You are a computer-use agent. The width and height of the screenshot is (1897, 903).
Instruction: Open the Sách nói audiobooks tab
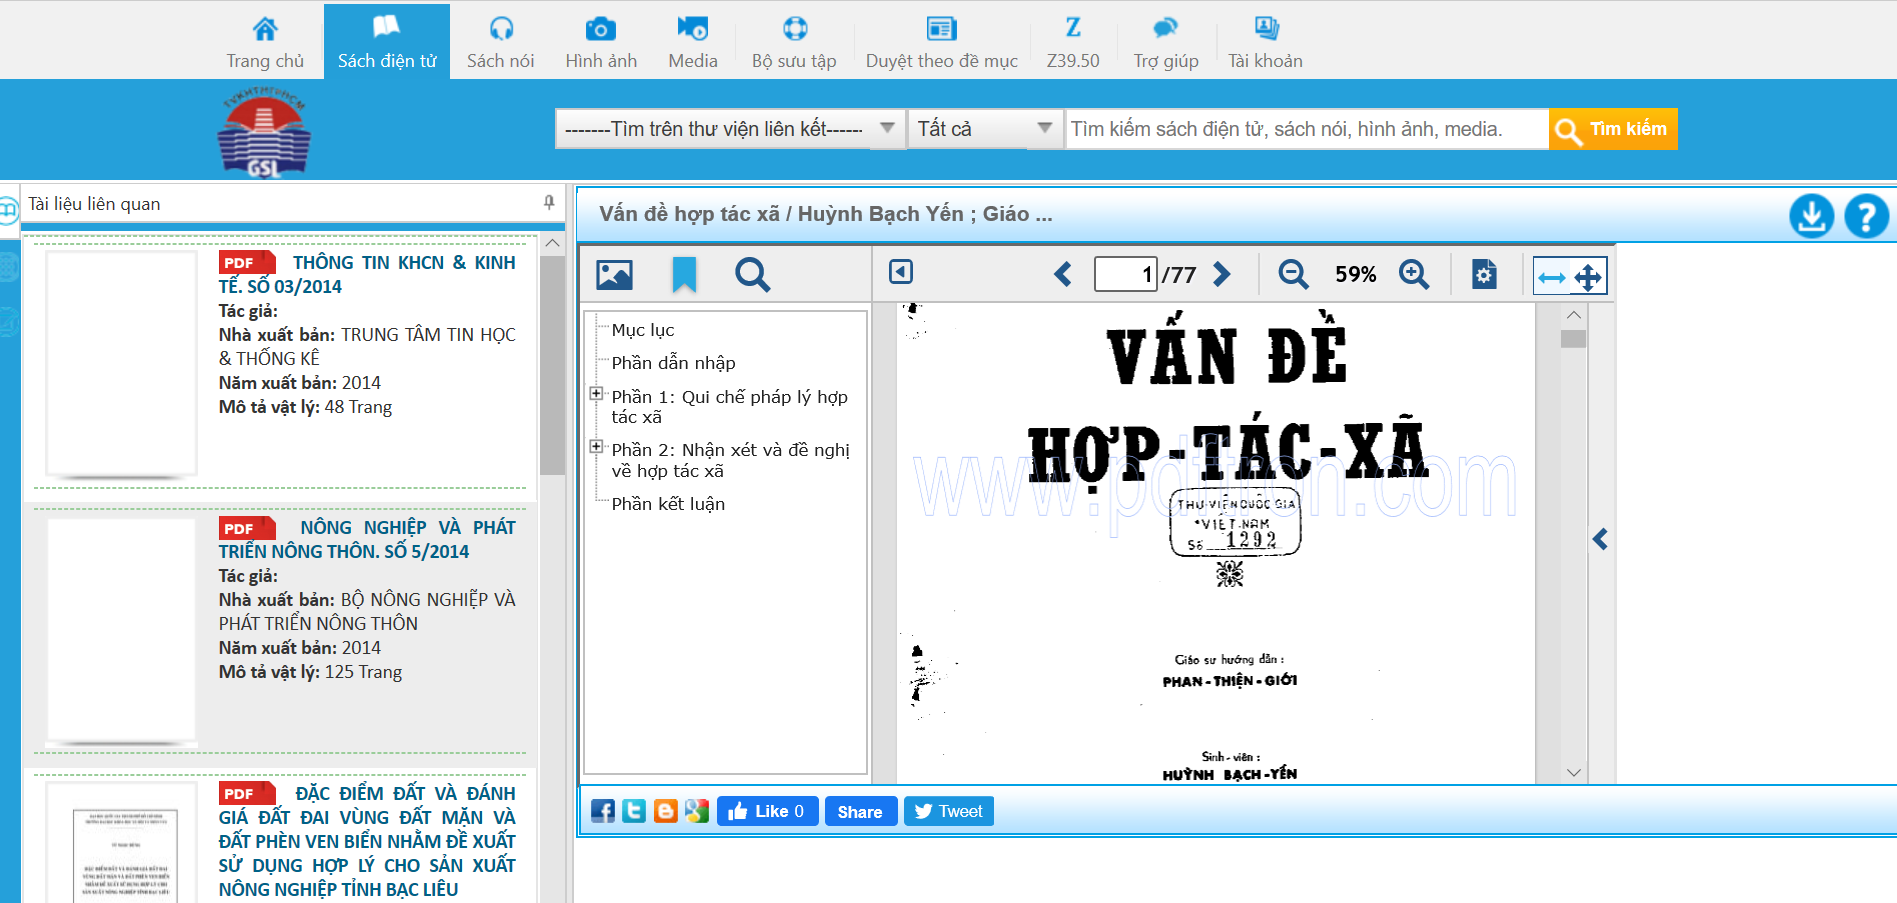tap(501, 43)
